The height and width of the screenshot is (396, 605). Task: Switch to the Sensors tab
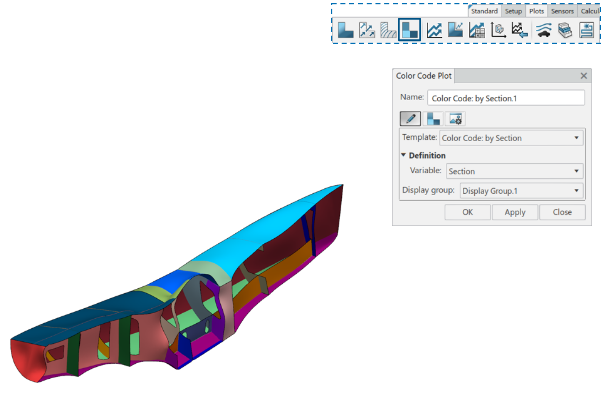tap(562, 11)
